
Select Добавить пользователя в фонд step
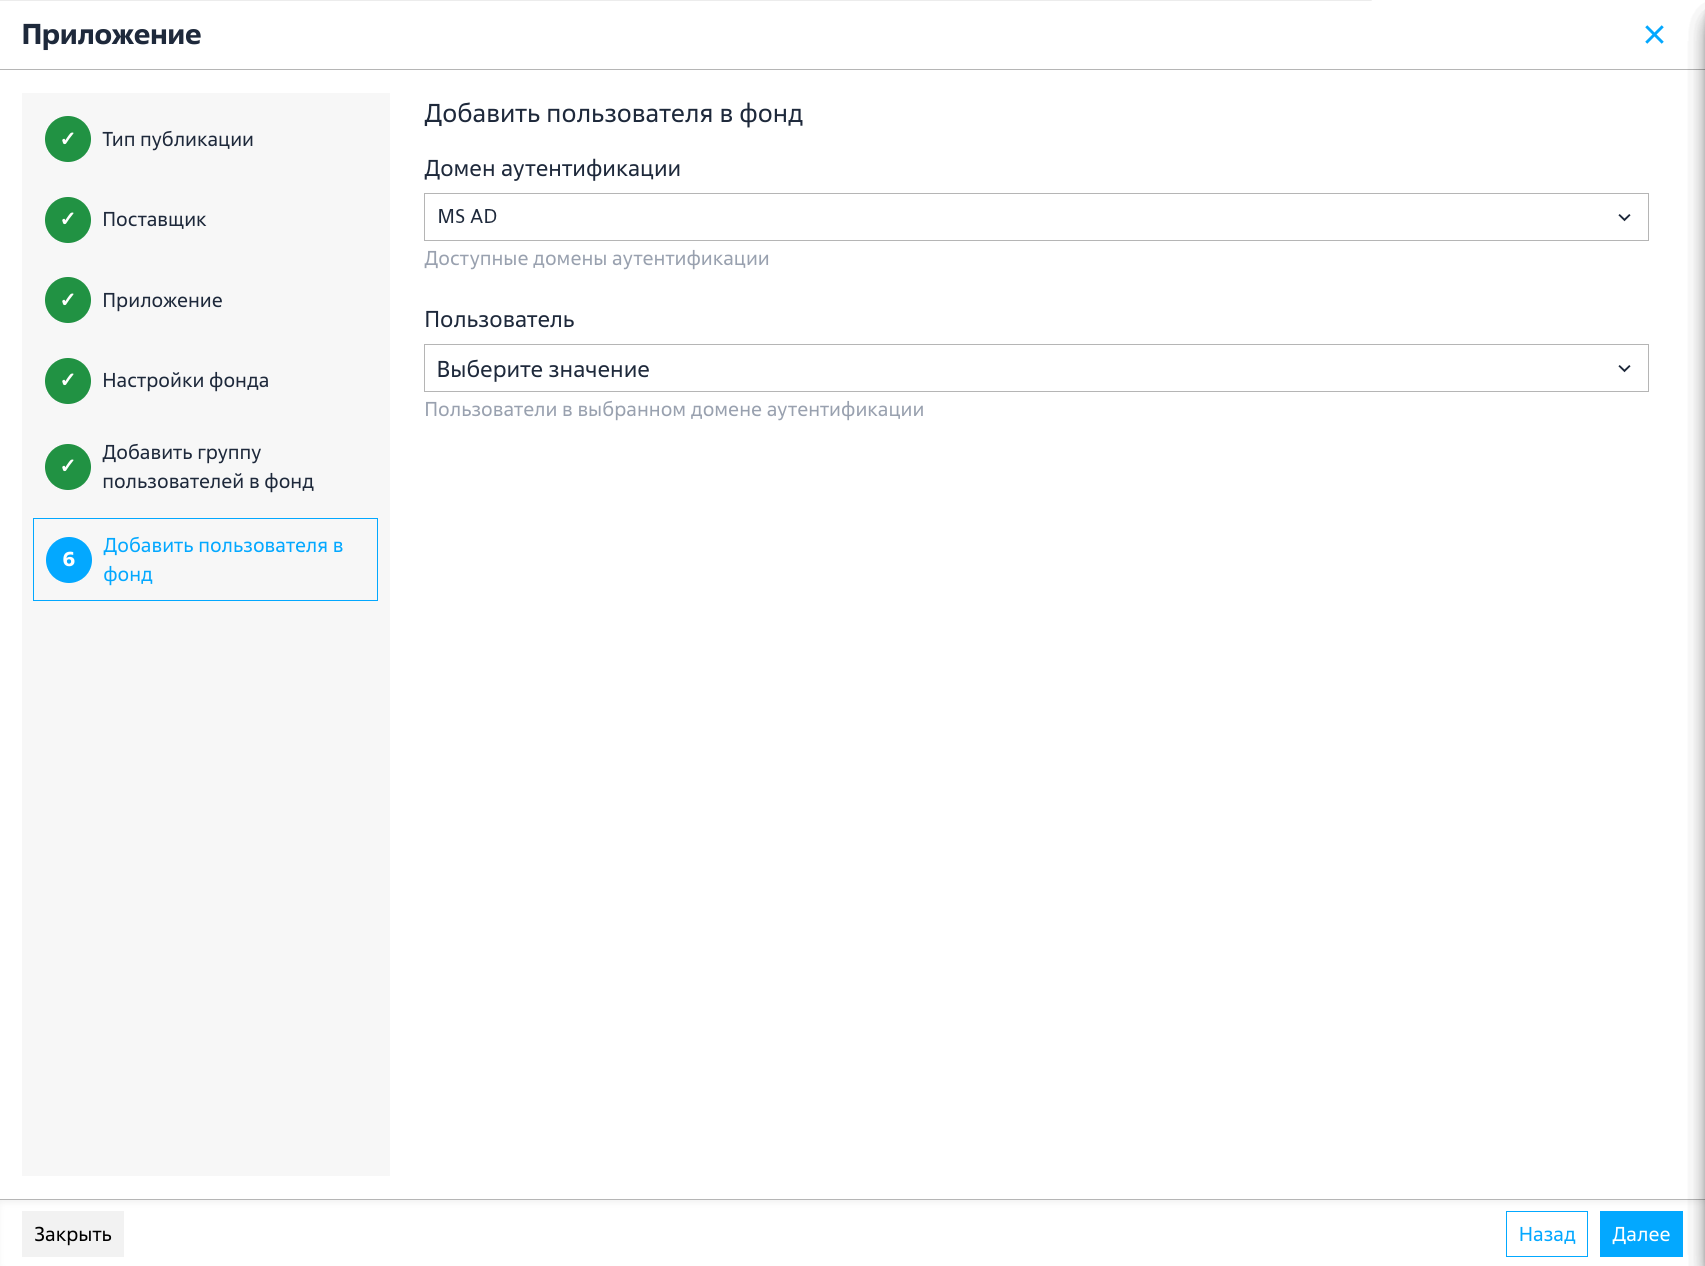click(x=205, y=559)
